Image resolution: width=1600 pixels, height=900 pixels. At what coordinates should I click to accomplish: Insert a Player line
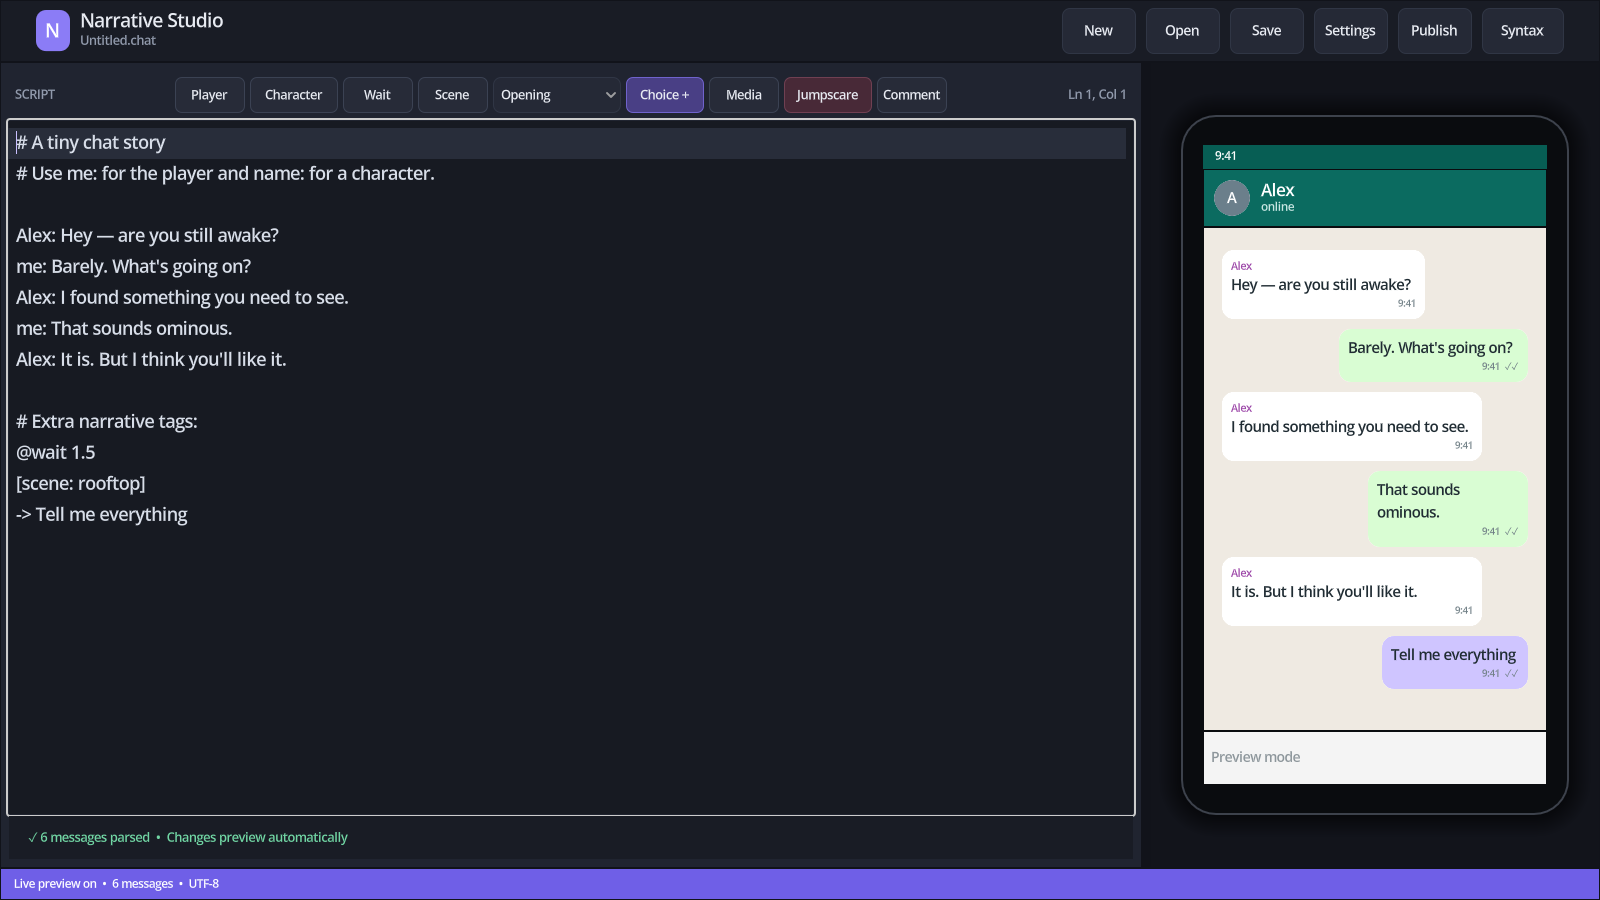(209, 95)
